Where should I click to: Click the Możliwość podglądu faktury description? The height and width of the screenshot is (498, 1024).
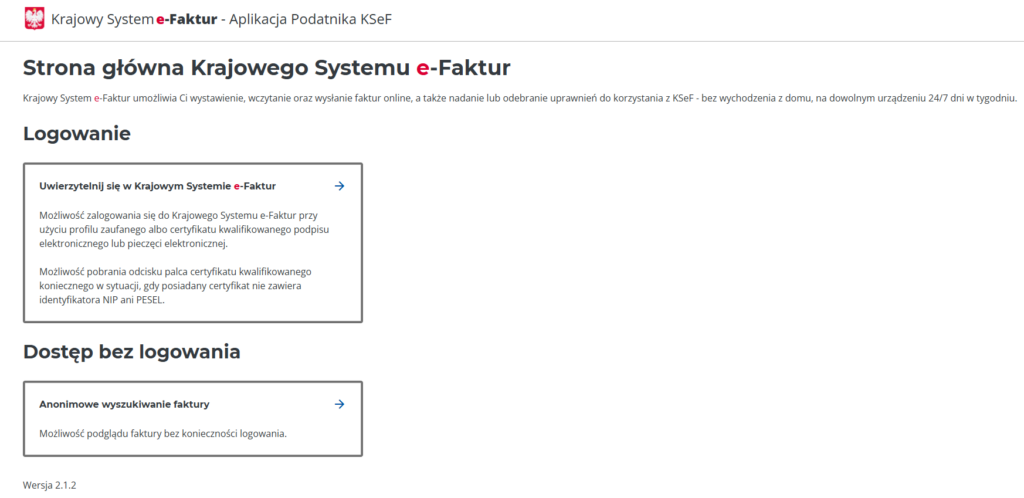(x=162, y=433)
